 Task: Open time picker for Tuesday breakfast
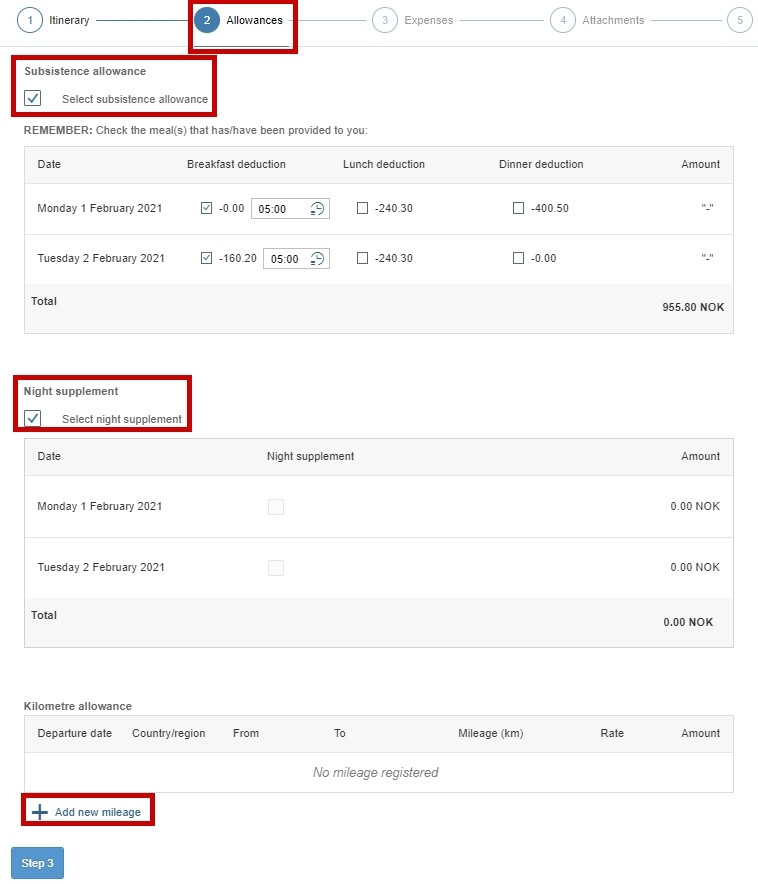[317, 259]
